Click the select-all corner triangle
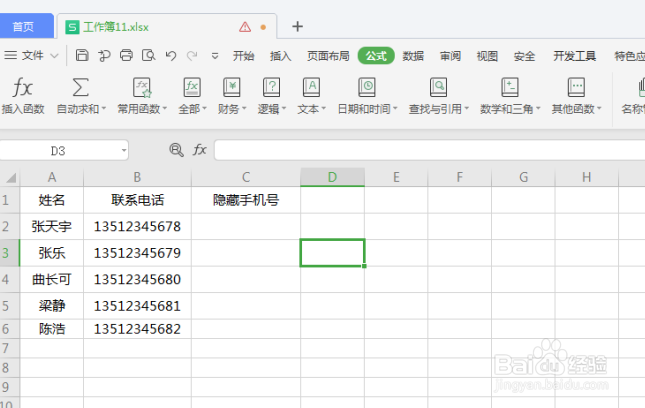 point(11,178)
